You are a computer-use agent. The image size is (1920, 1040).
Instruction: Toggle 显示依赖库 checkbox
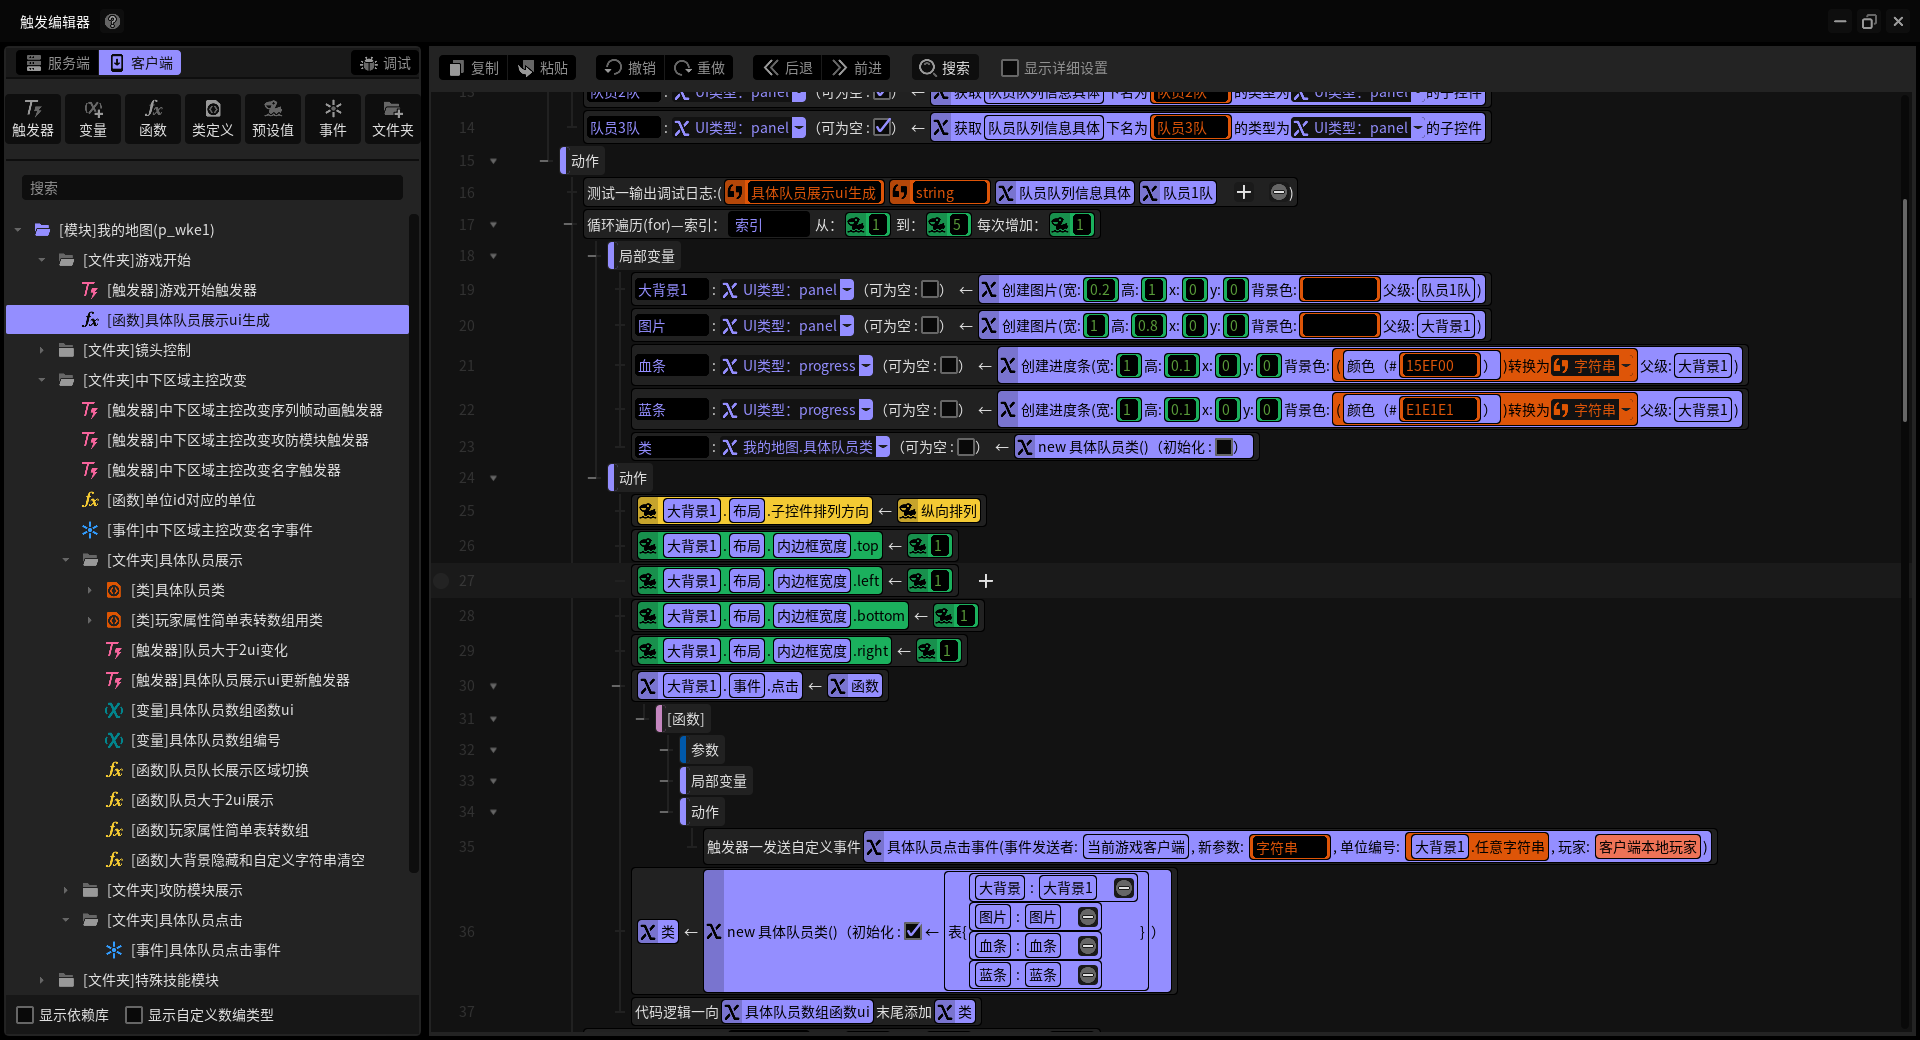pos(26,1015)
